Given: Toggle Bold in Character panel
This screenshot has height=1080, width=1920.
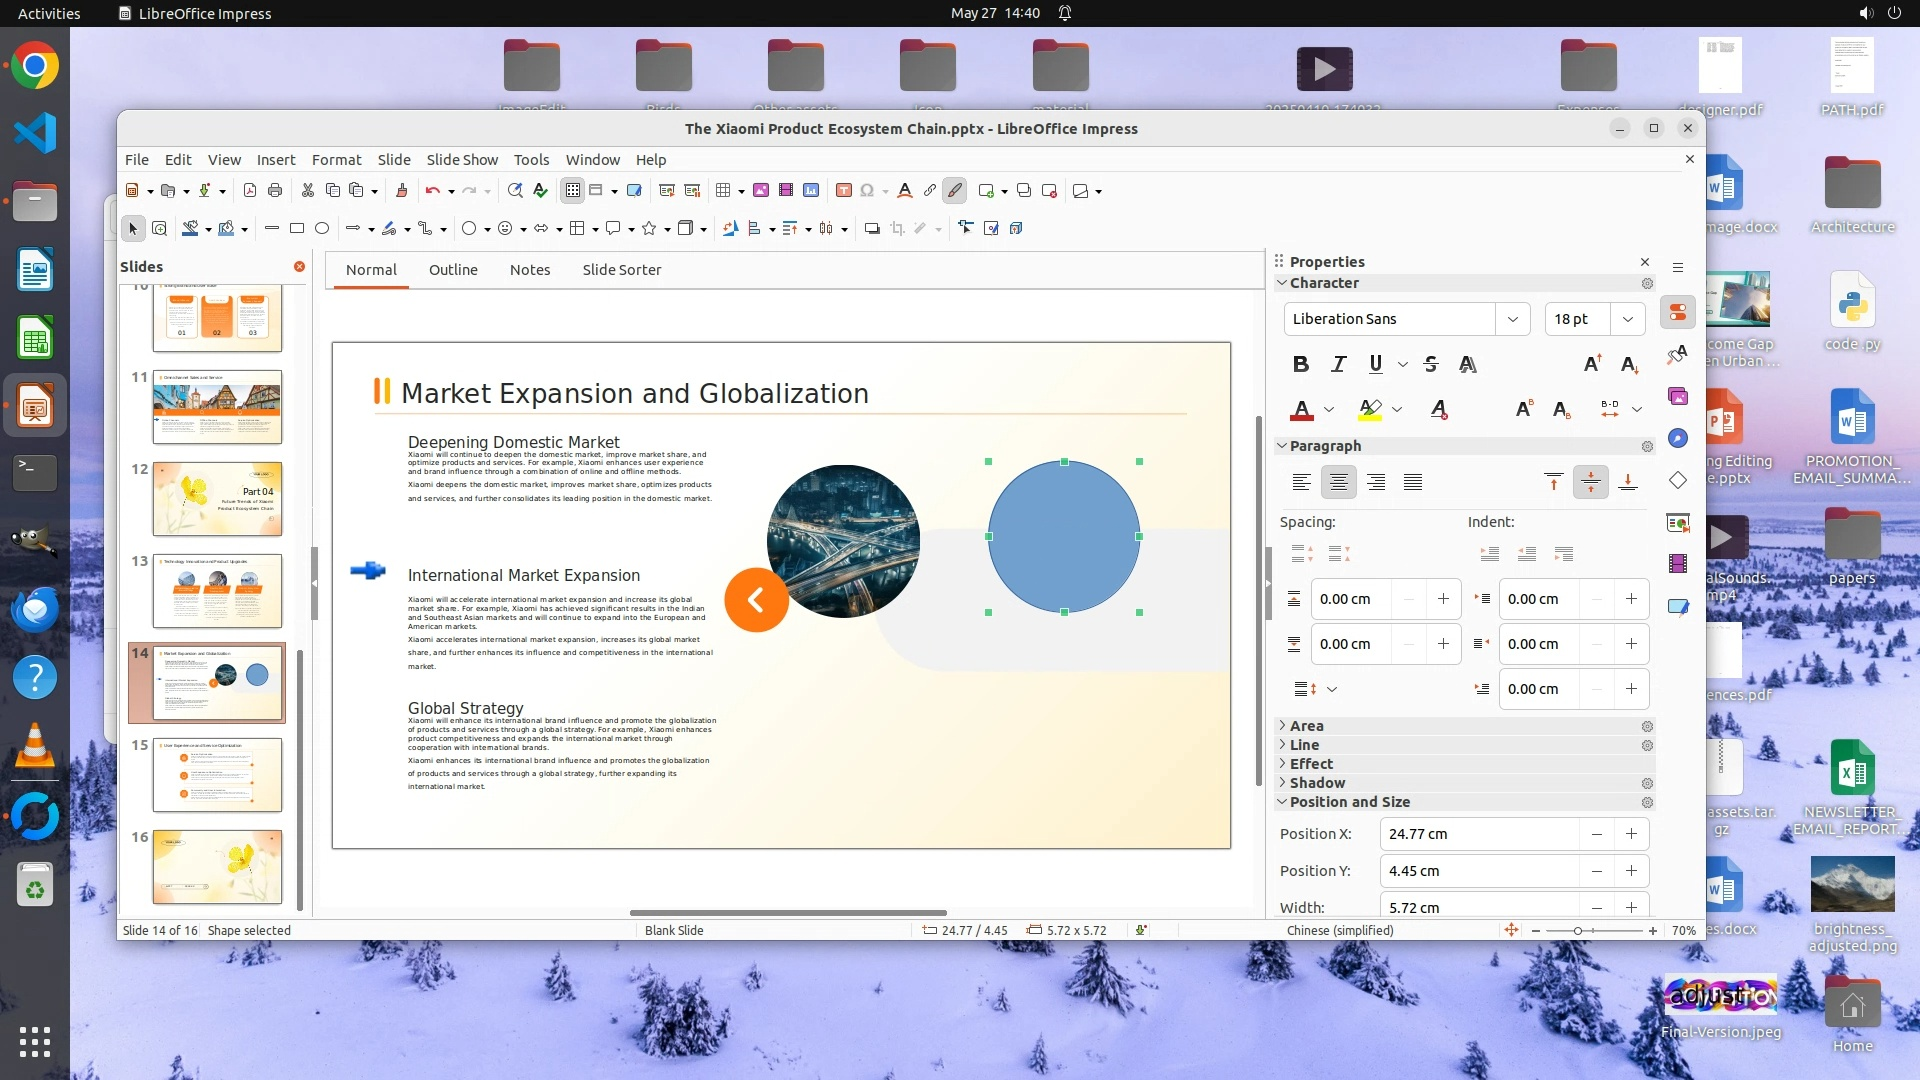Looking at the screenshot, I should [1300, 365].
